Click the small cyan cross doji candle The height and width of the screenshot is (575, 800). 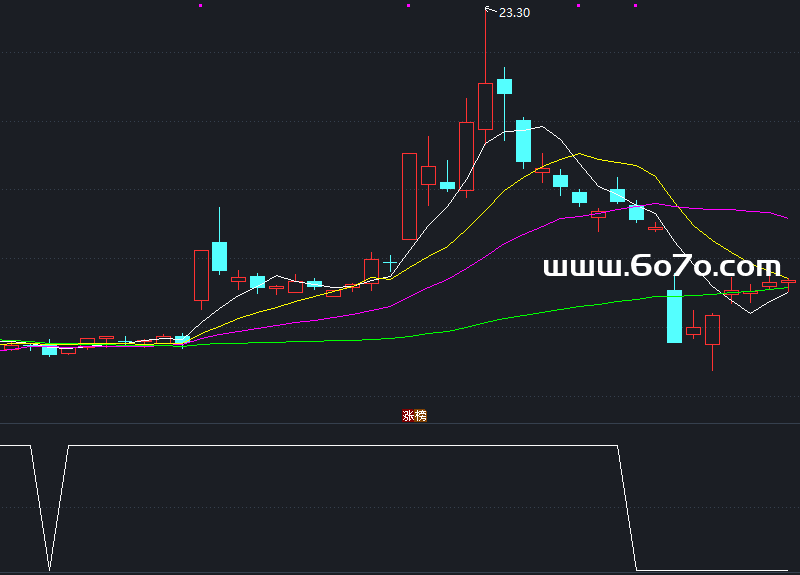pyautogui.click(x=389, y=263)
